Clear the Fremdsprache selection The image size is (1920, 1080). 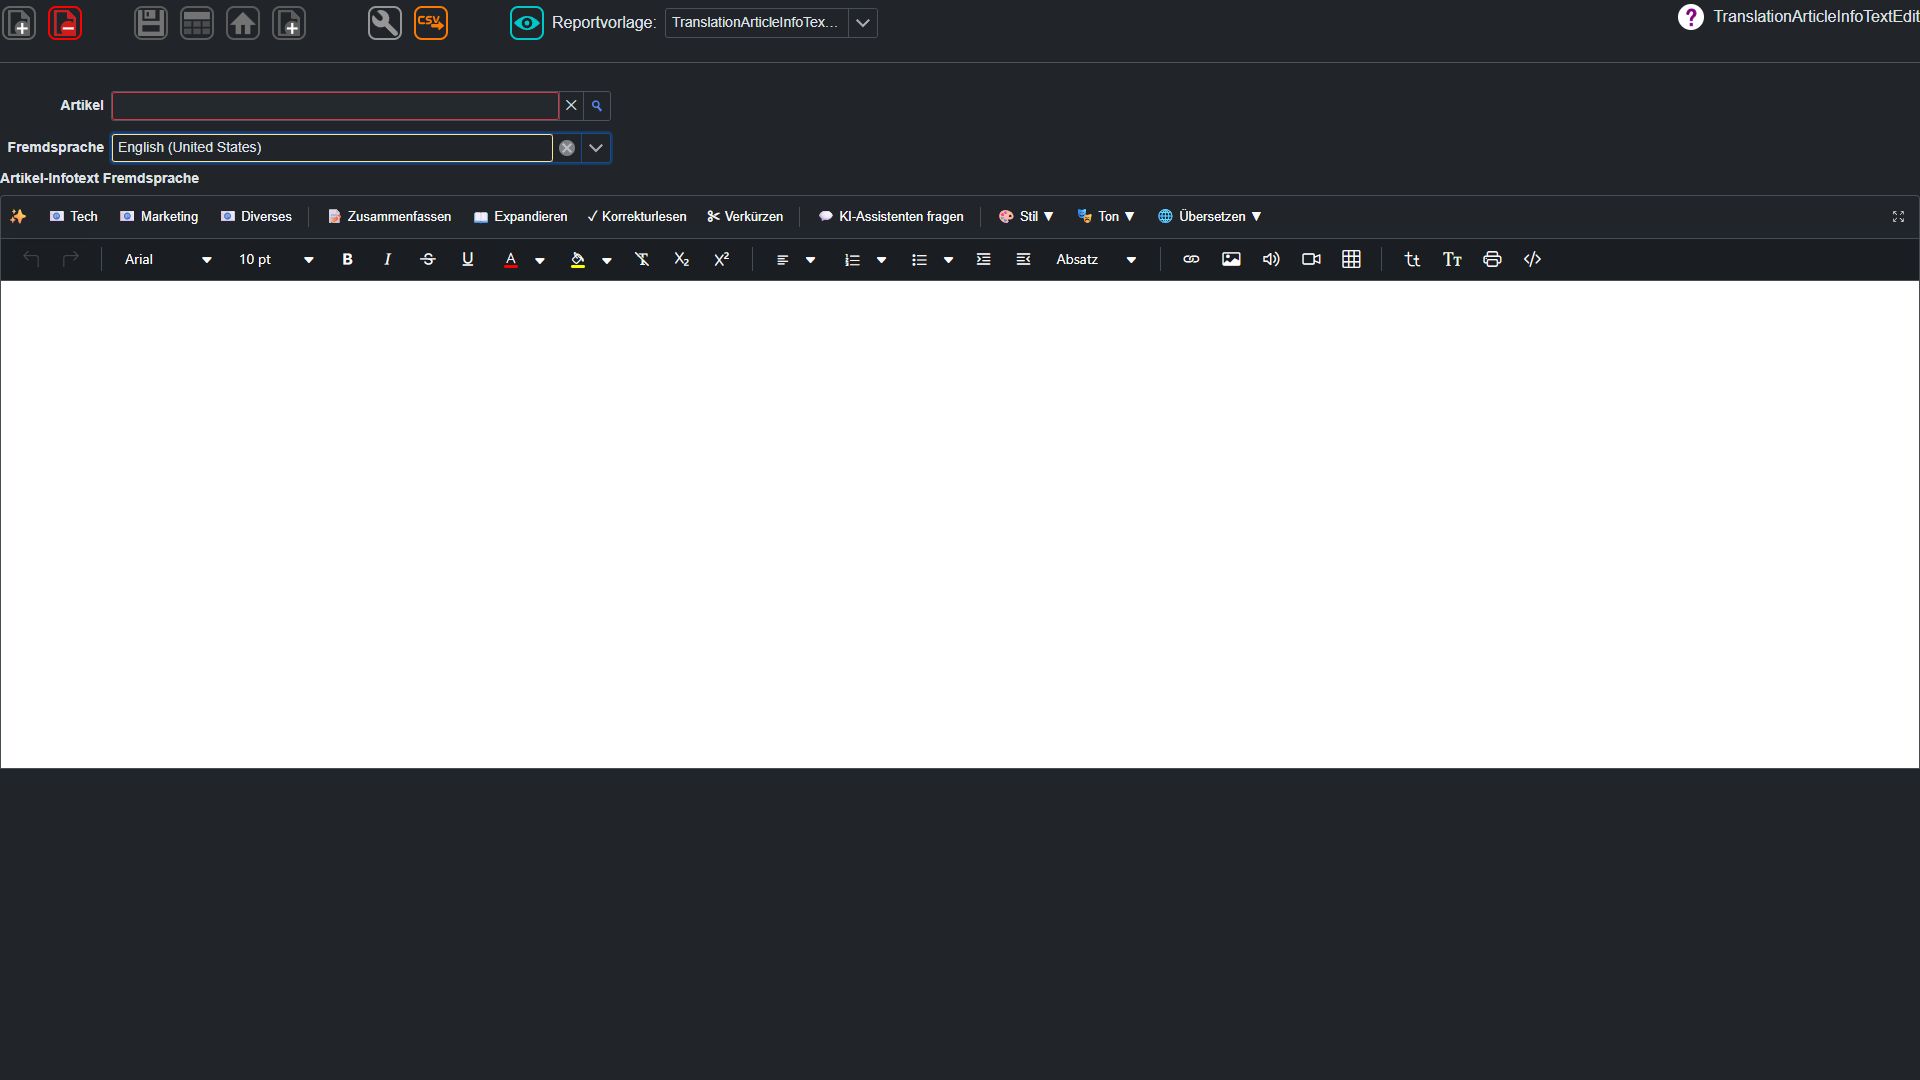point(567,148)
